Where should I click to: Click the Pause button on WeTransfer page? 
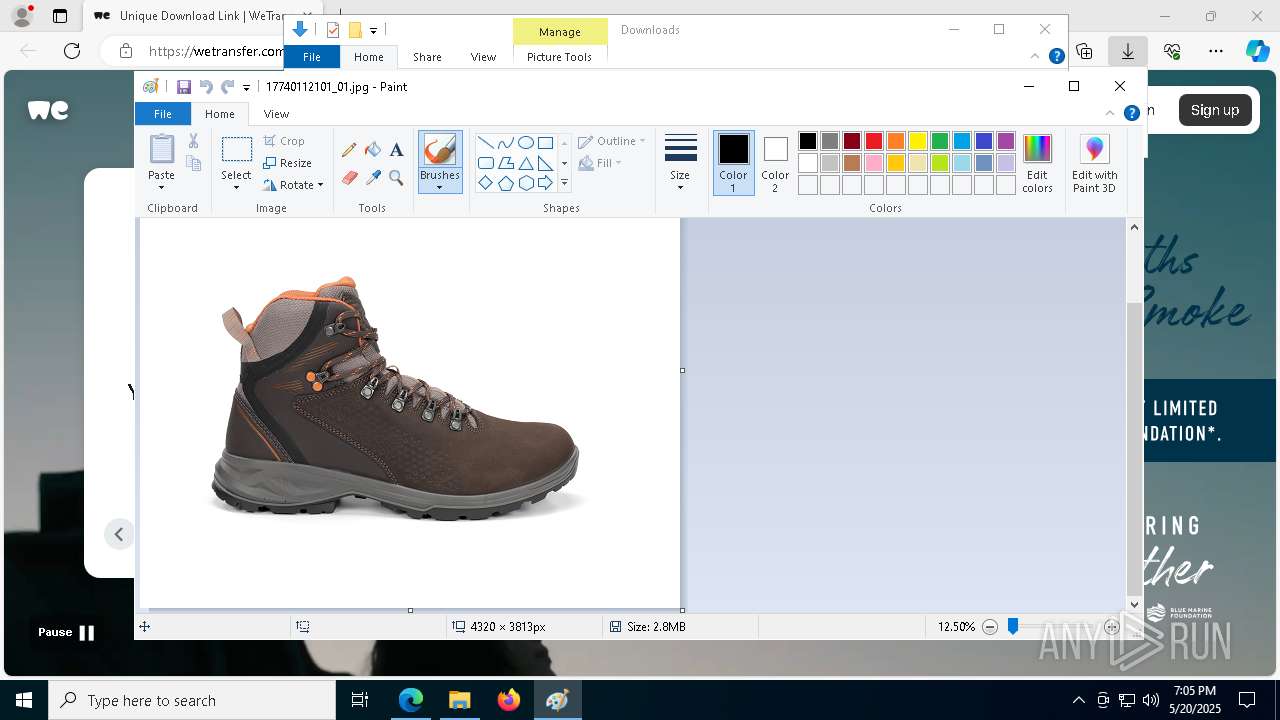coord(66,632)
